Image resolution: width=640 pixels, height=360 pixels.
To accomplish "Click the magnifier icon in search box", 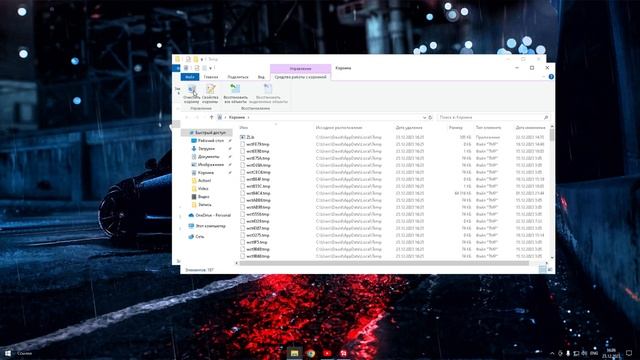I will pos(546,117).
